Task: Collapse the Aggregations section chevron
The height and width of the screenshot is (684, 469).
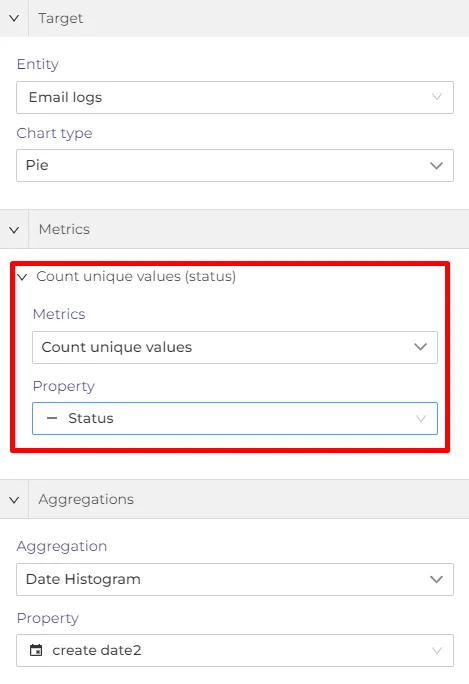Action: click(14, 499)
